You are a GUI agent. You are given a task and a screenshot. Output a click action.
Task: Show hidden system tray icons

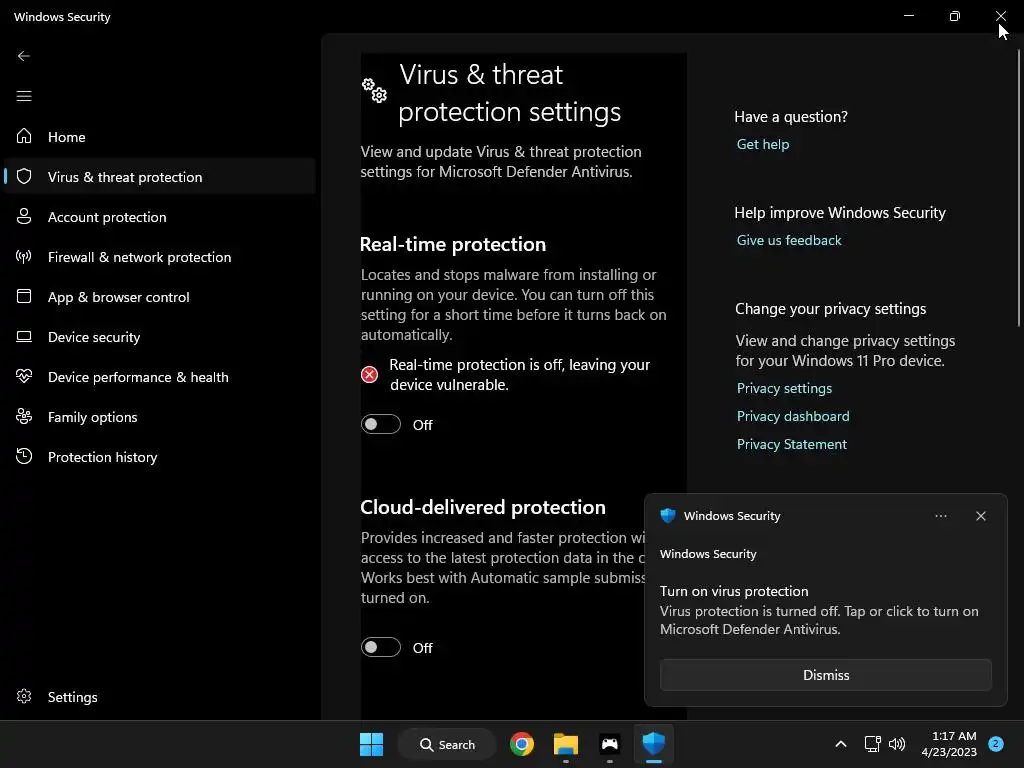point(841,744)
